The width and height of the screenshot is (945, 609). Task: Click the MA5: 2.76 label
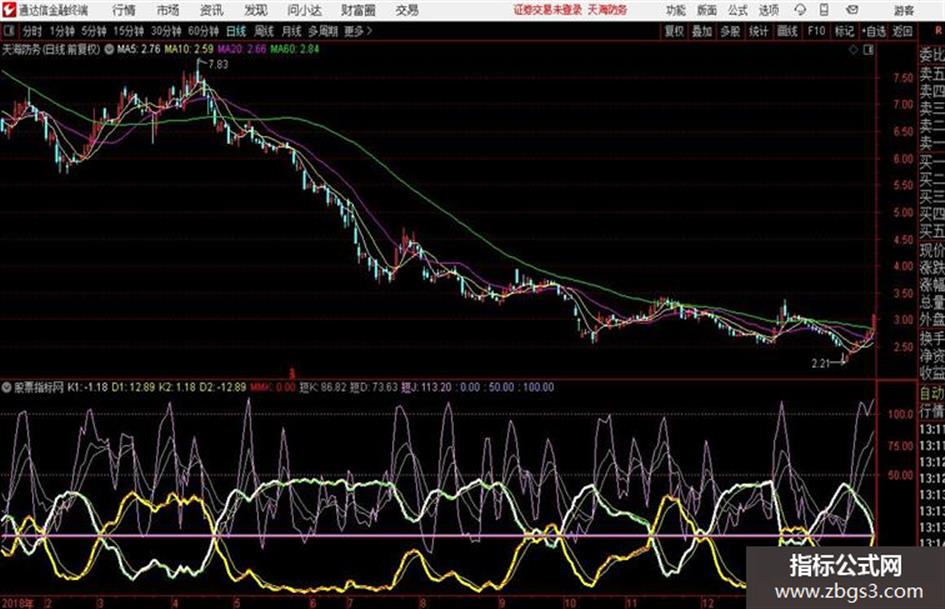139,49
